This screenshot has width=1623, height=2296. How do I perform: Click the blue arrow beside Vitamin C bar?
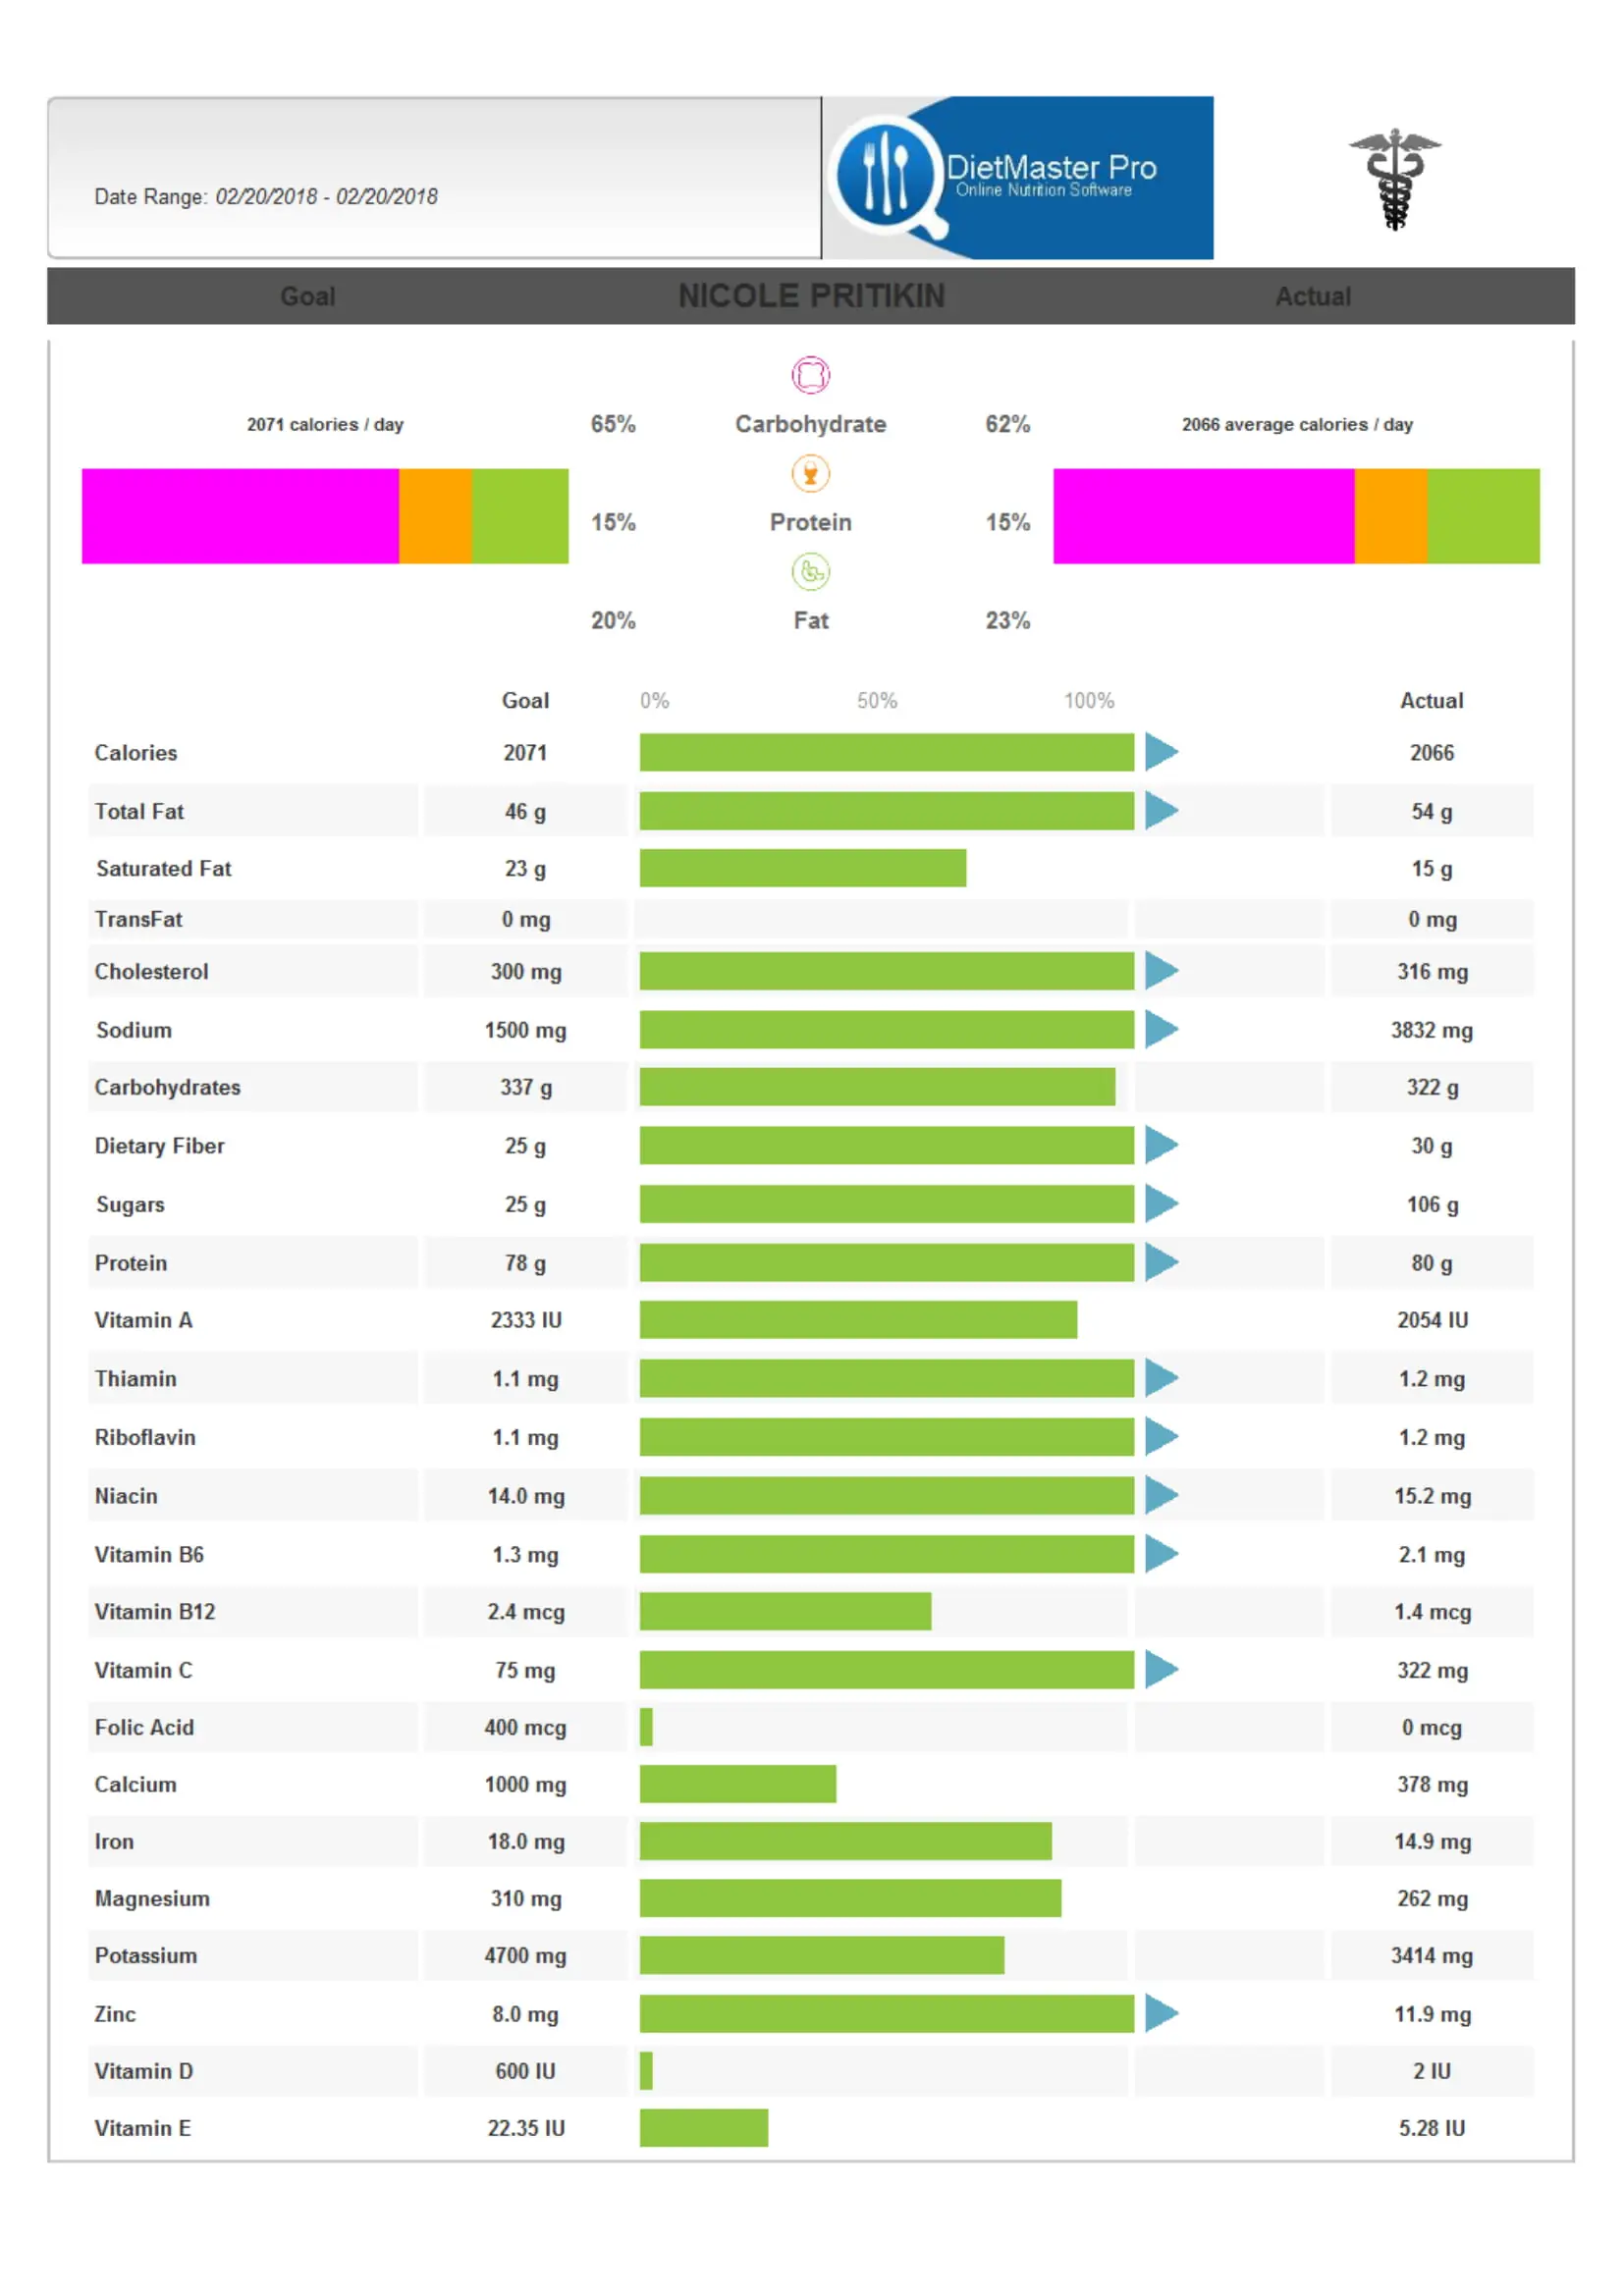click(1160, 1669)
